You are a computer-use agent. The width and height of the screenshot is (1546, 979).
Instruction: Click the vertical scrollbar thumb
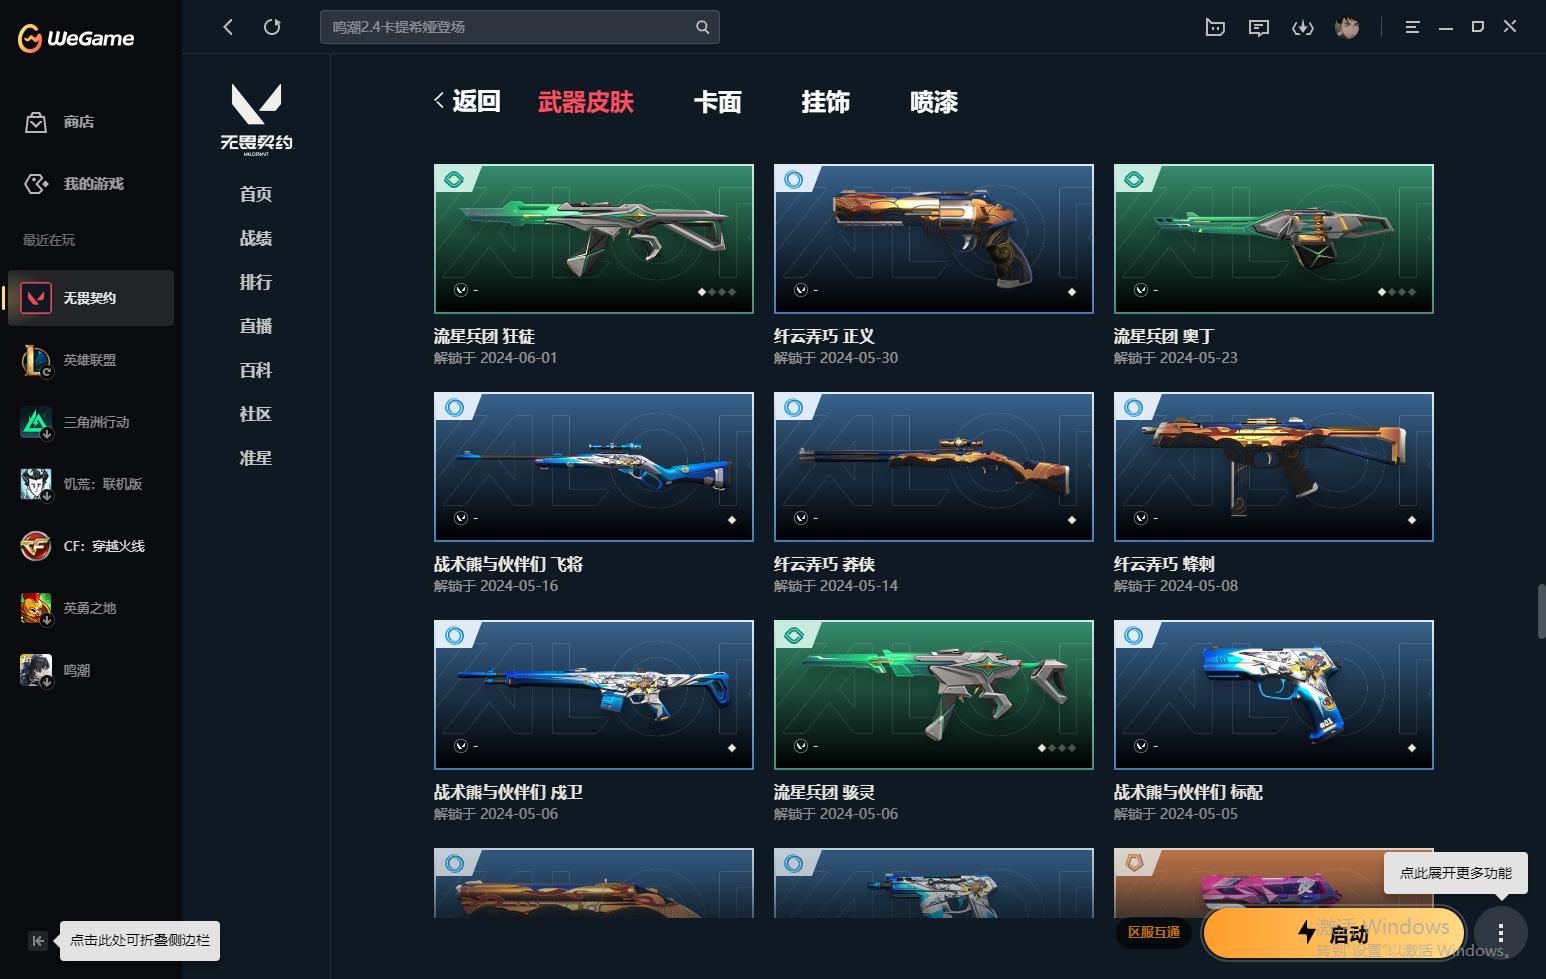(1541, 611)
